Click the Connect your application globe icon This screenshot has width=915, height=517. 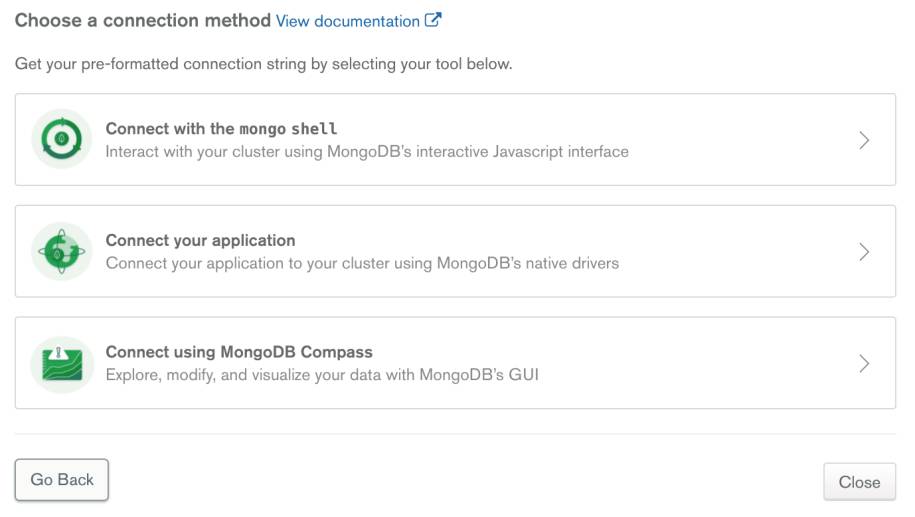(x=62, y=251)
